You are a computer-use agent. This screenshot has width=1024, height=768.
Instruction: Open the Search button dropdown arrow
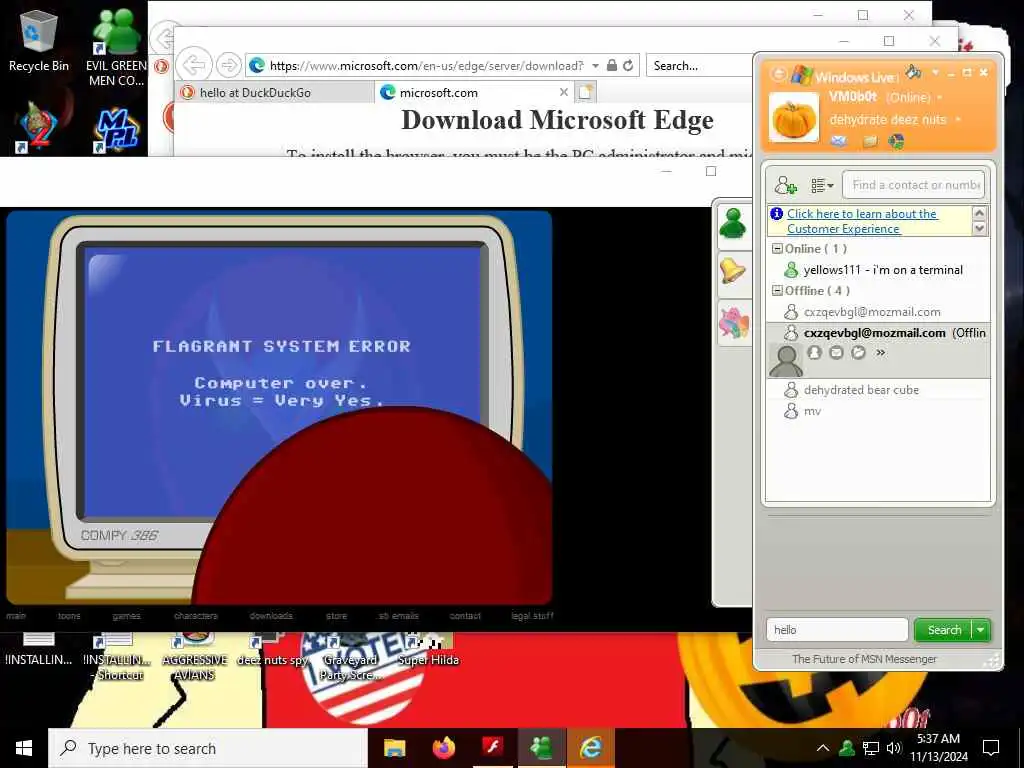(x=981, y=630)
